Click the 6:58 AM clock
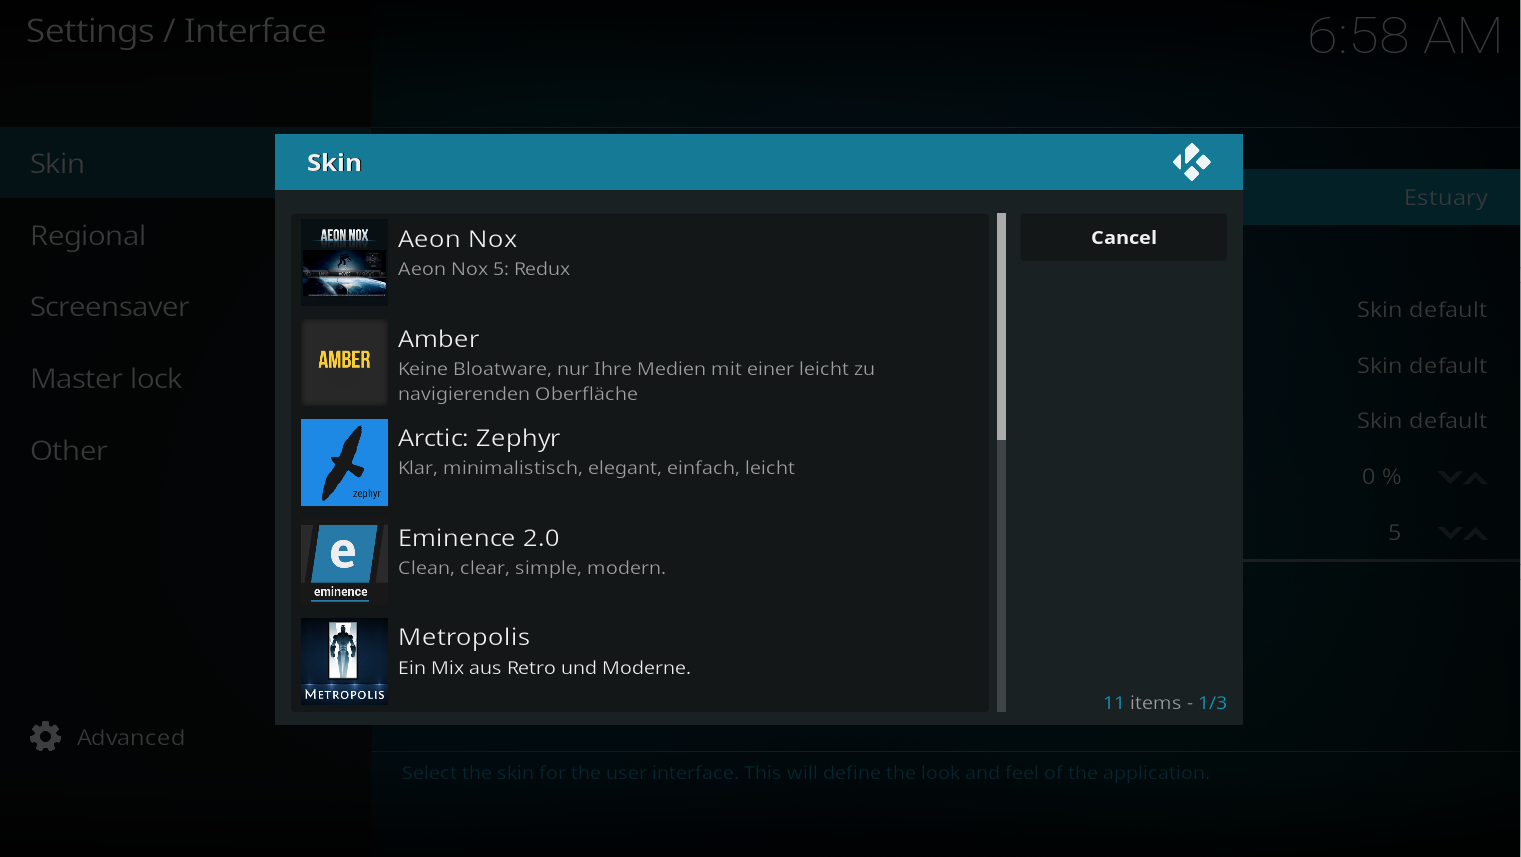1521x857 pixels. 1404,36
